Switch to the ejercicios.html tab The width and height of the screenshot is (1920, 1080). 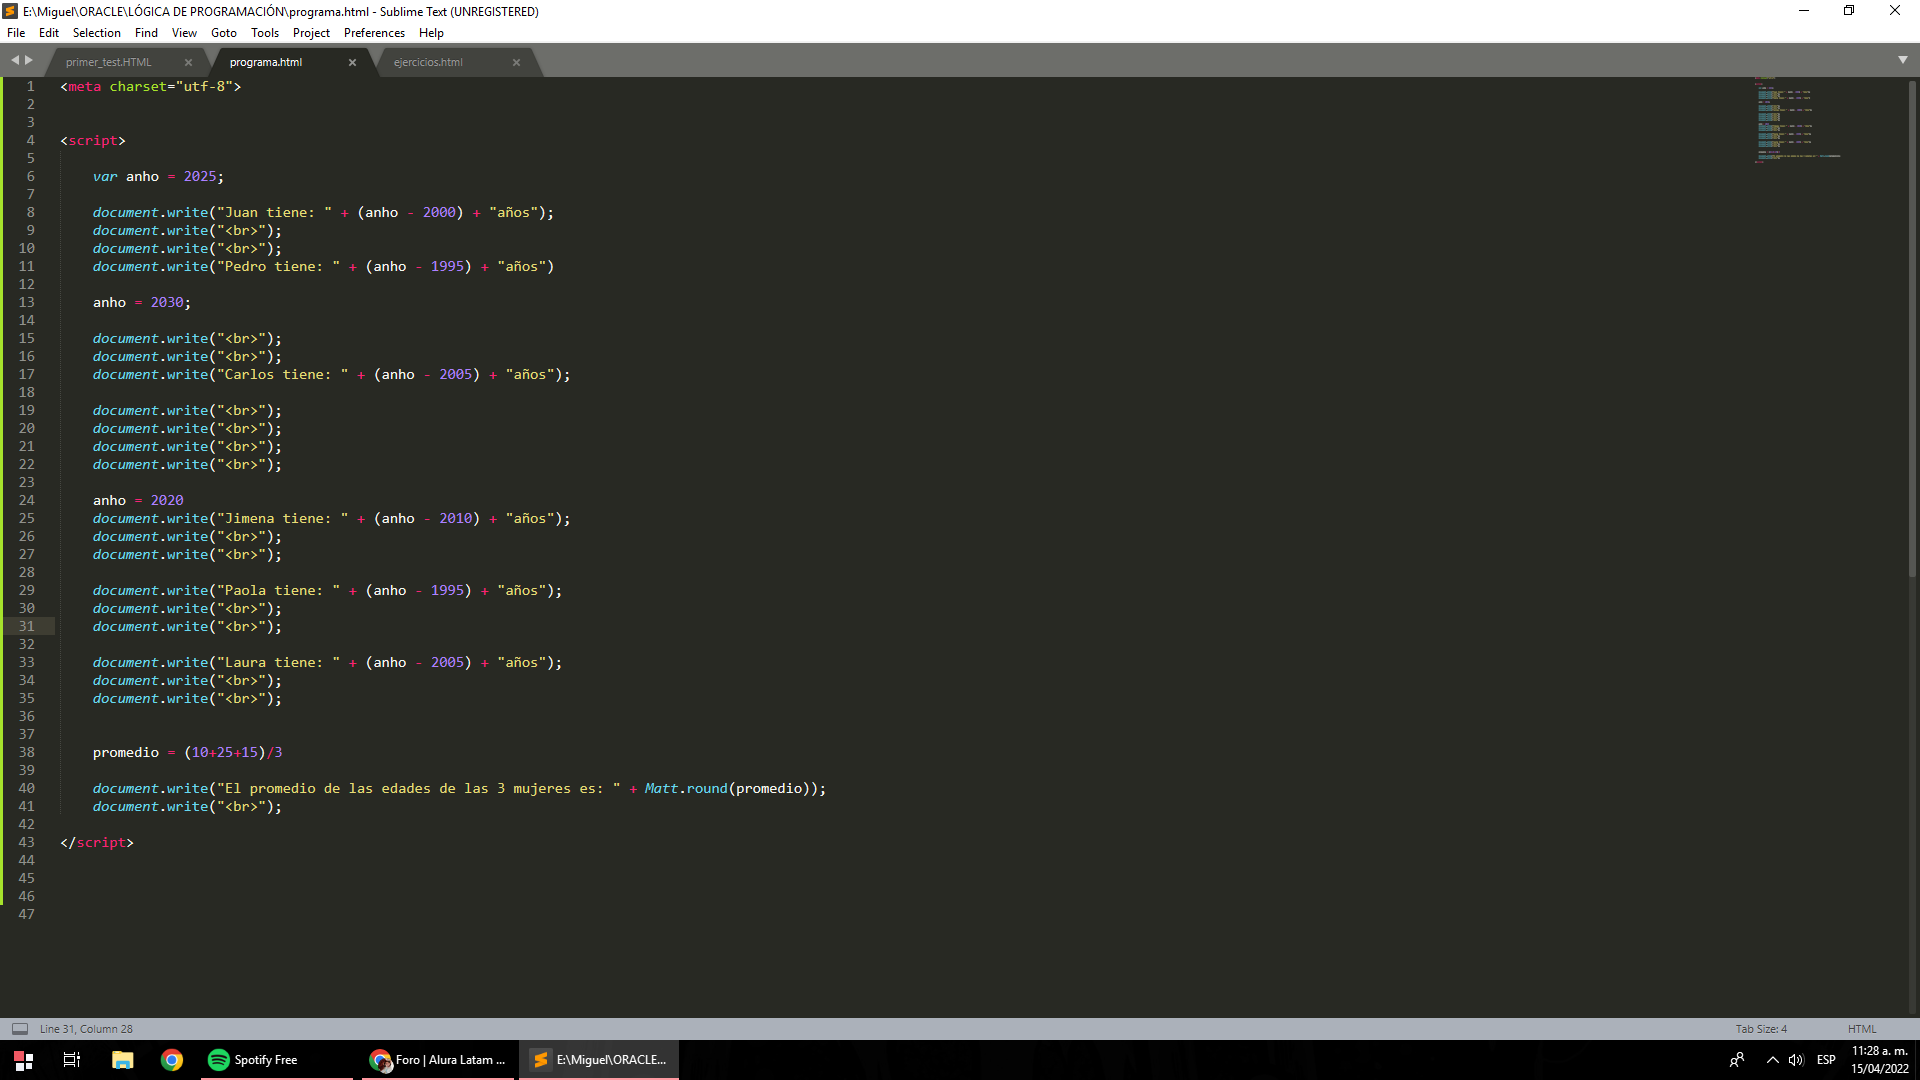pos(428,62)
